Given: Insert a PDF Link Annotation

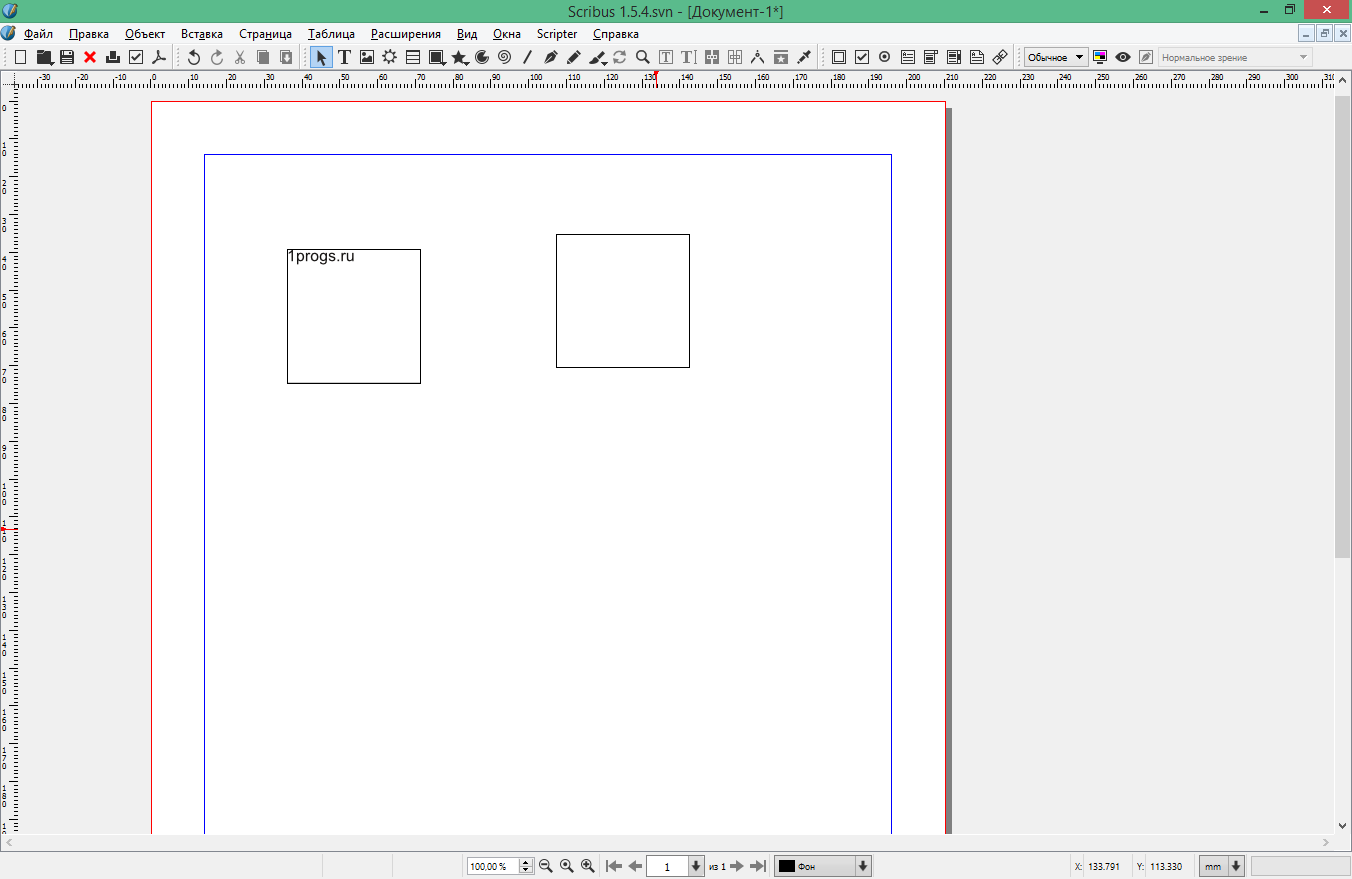Looking at the screenshot, I should [x=1000, y=57].
